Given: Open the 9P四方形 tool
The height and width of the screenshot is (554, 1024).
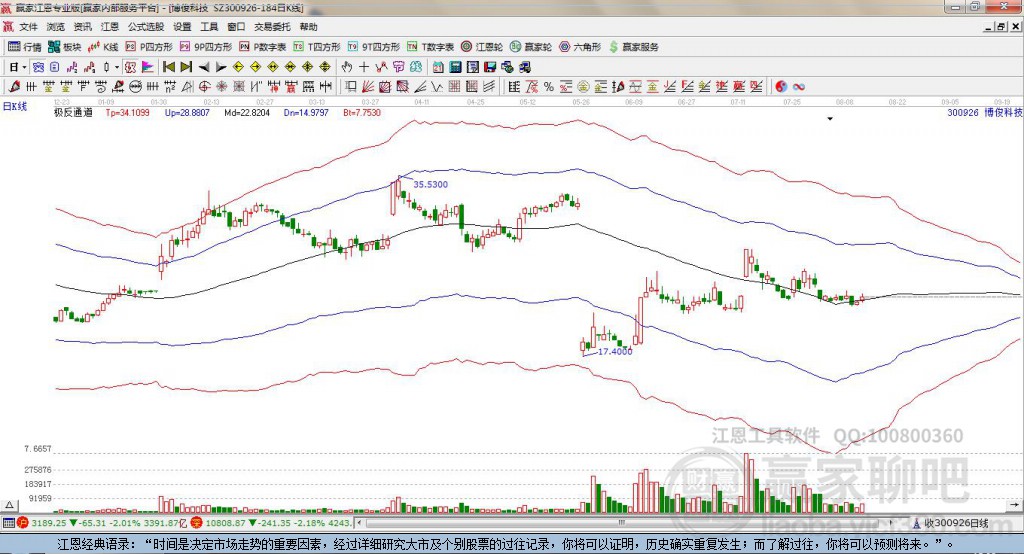Looking at the screenshot, I should point(206,47).
